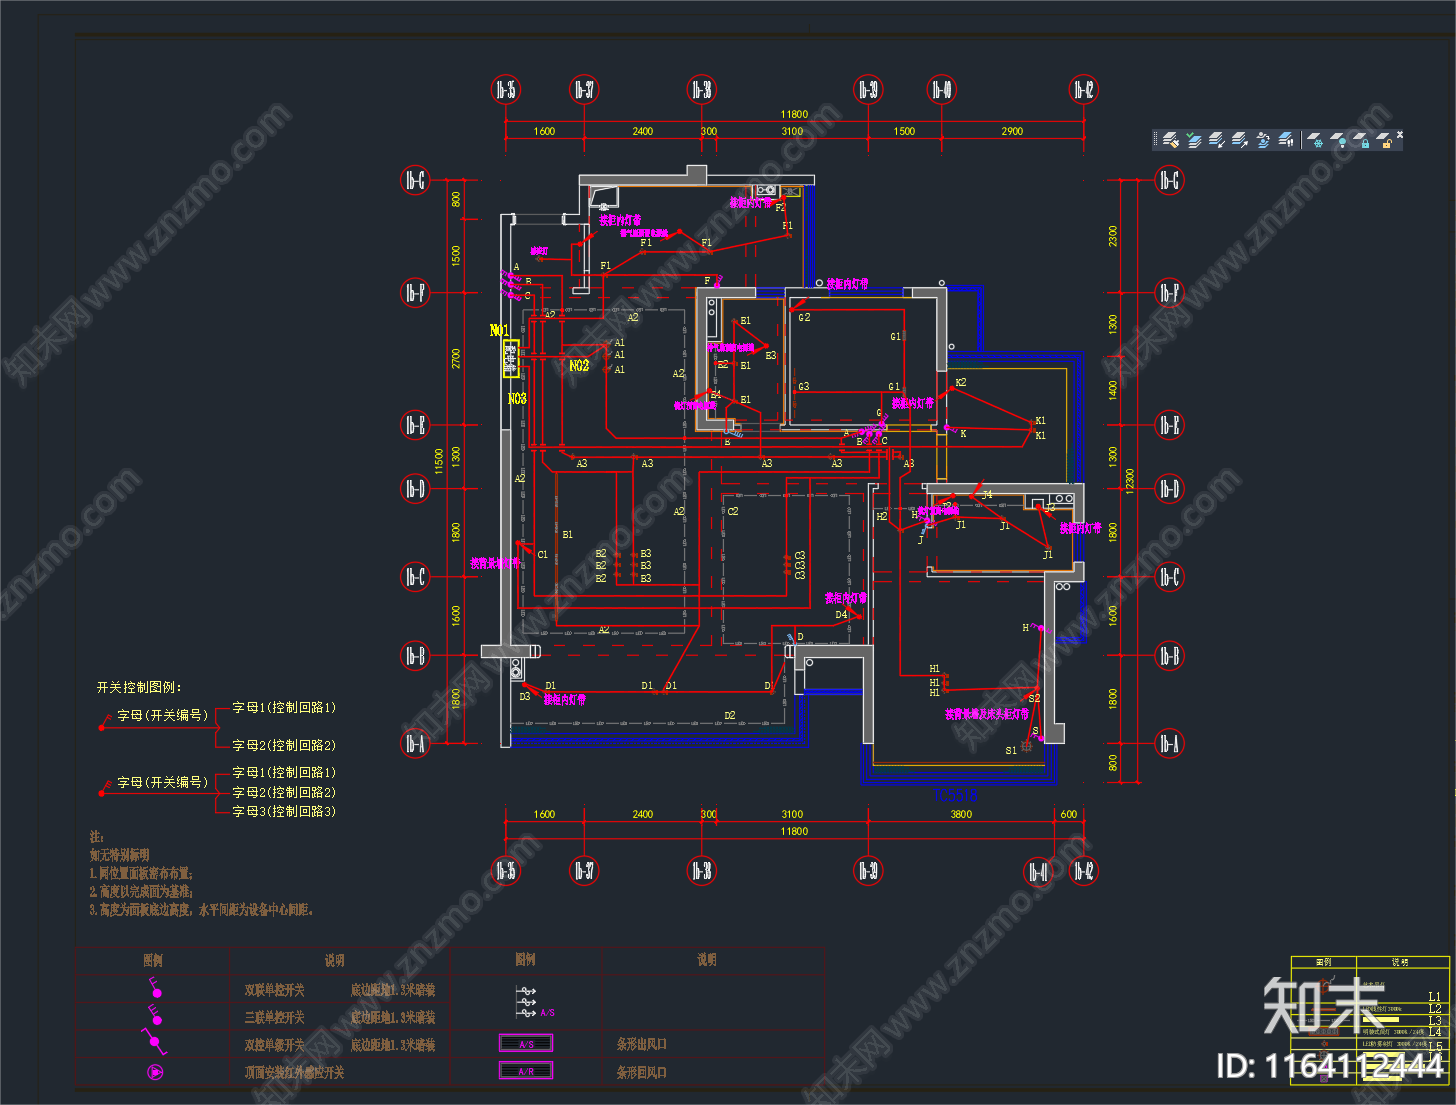Viewport: 1456px width, 1105px height.
Task: Click the Layer Match icon in floating toolbar
Action: (1171, 140)
